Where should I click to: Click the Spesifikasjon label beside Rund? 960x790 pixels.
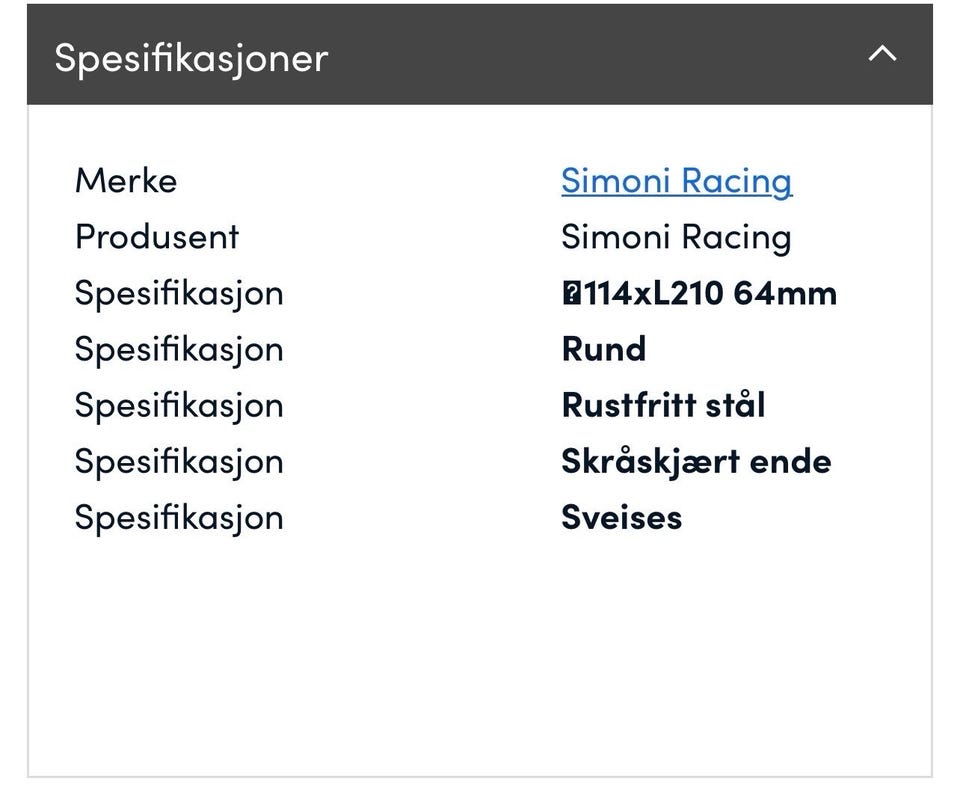coord(179,349)
